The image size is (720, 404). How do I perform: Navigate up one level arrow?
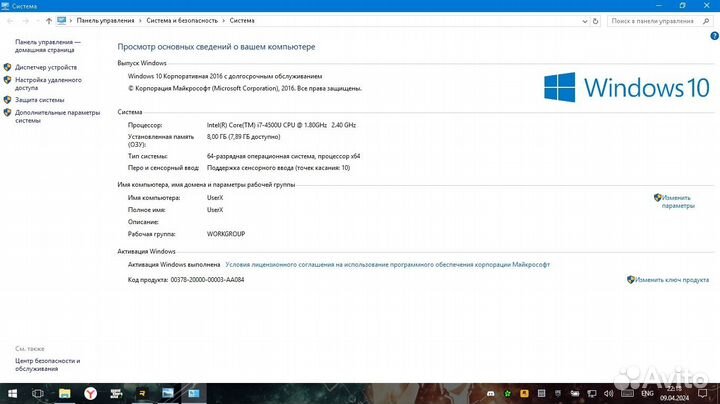49,21
